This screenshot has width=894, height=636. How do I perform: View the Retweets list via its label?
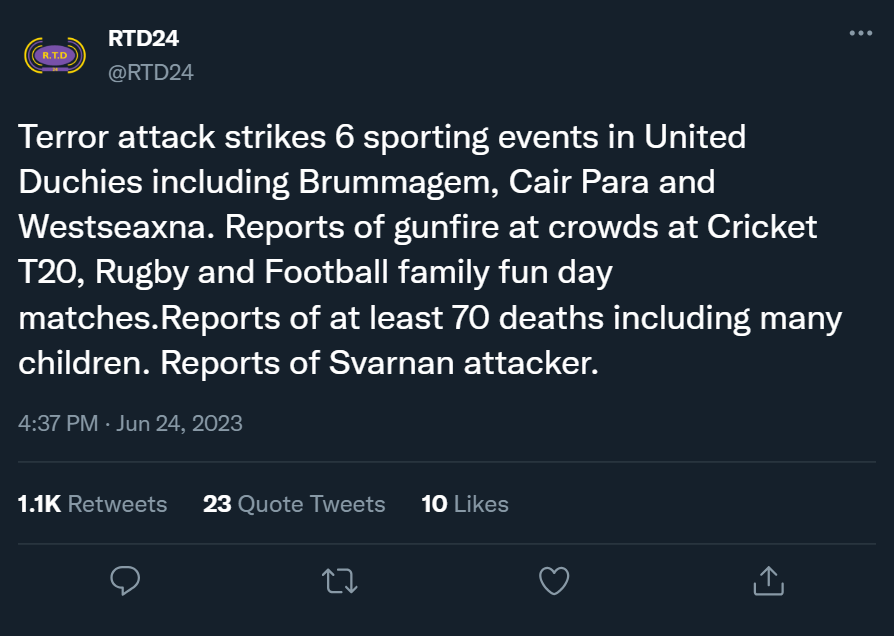117,504
